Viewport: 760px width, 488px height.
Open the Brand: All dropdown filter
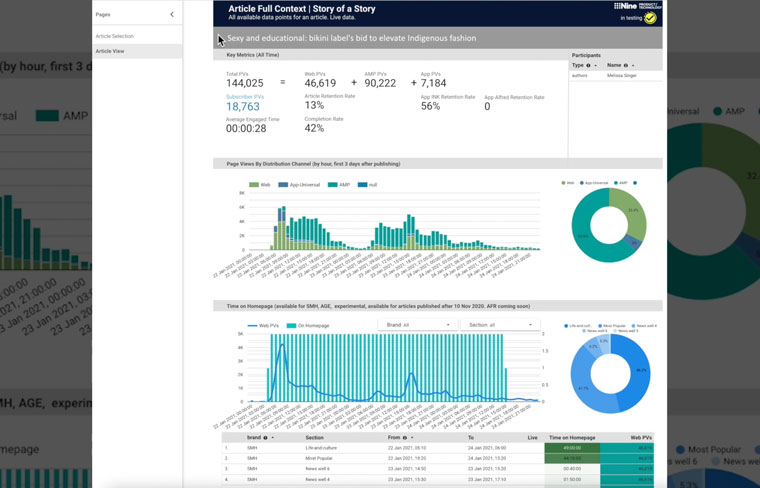417,325
